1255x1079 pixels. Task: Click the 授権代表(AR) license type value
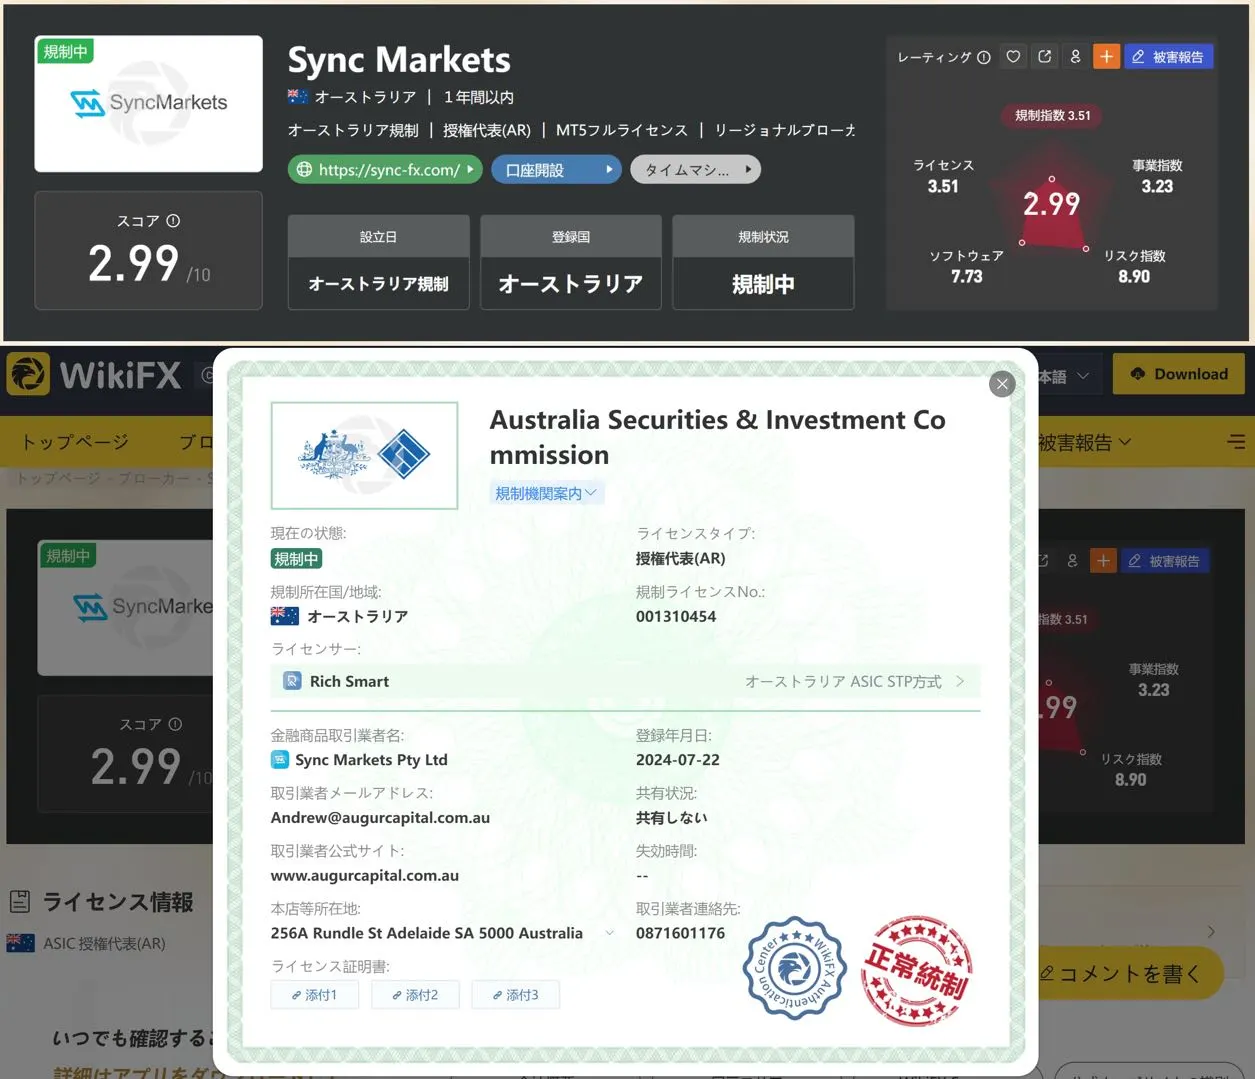(x=681, y=558)
